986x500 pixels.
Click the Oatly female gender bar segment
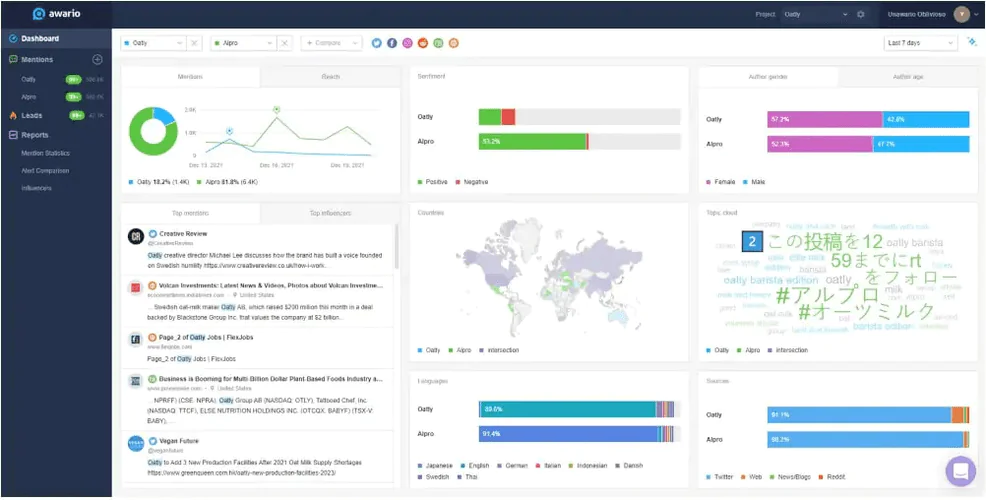click(824, 119)
